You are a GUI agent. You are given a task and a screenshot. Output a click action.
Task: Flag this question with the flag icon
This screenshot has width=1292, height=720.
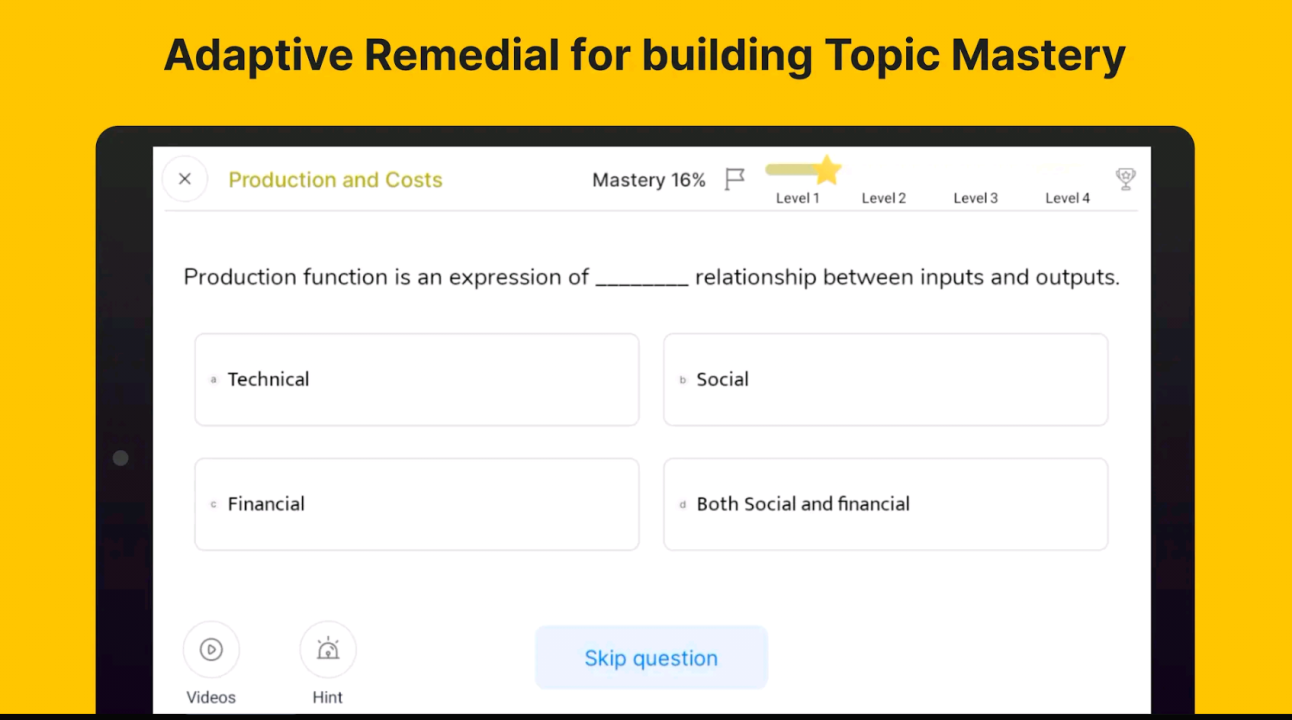tap(735, 180)
